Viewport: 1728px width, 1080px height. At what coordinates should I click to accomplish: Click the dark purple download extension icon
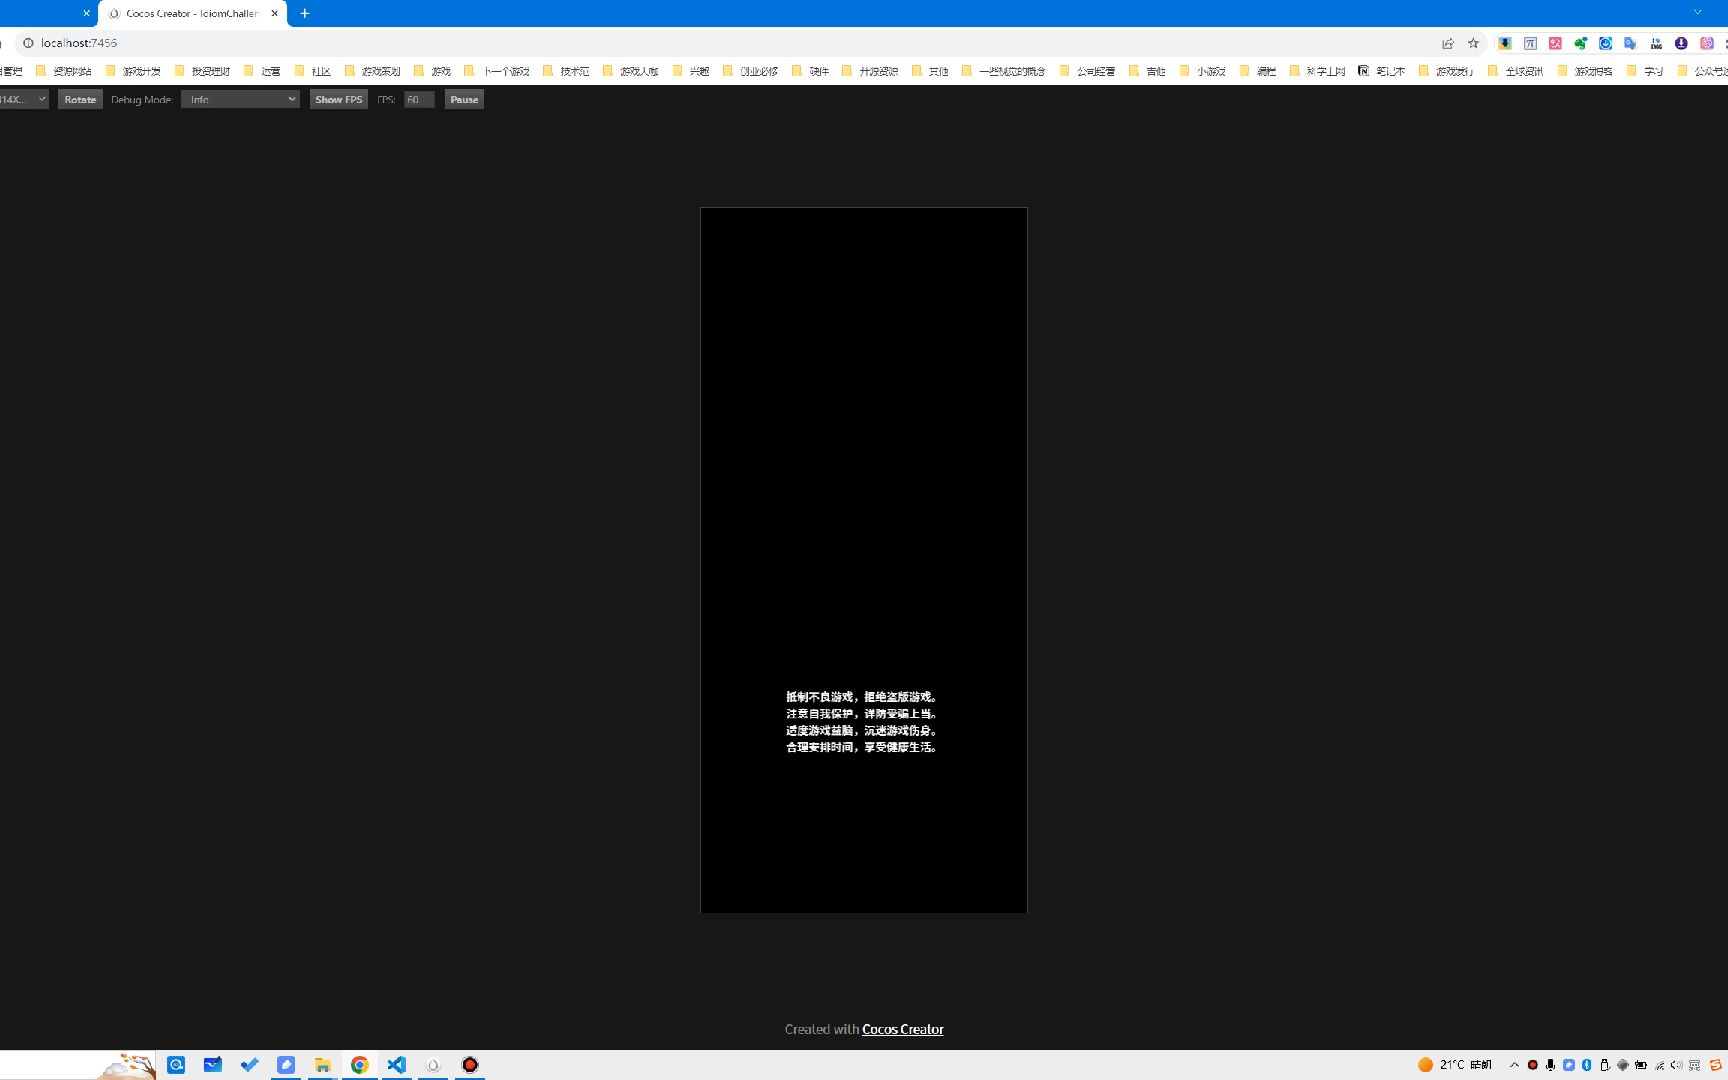point(1681,43)
